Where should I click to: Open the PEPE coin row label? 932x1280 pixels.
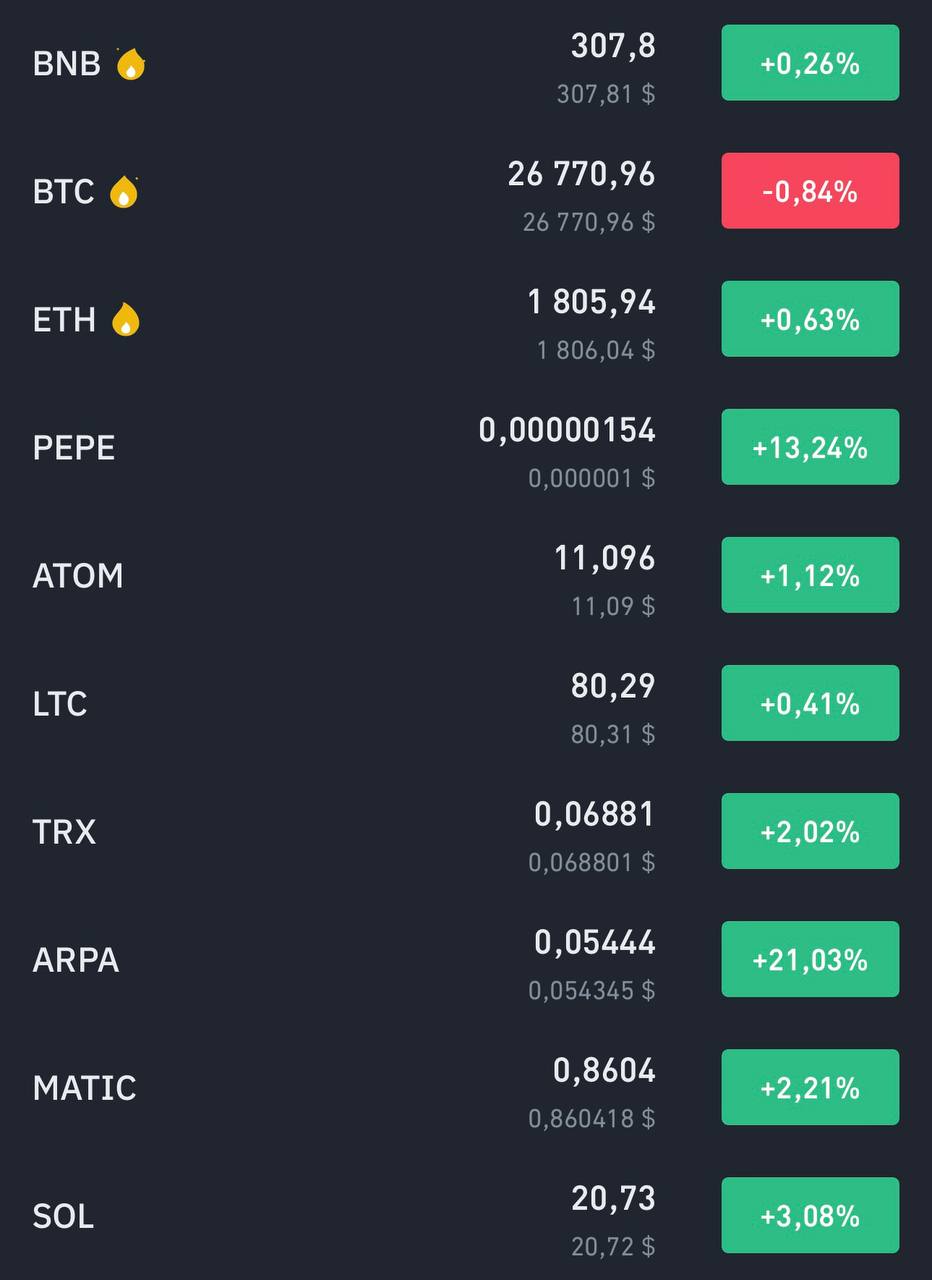(x=74, y=448)
